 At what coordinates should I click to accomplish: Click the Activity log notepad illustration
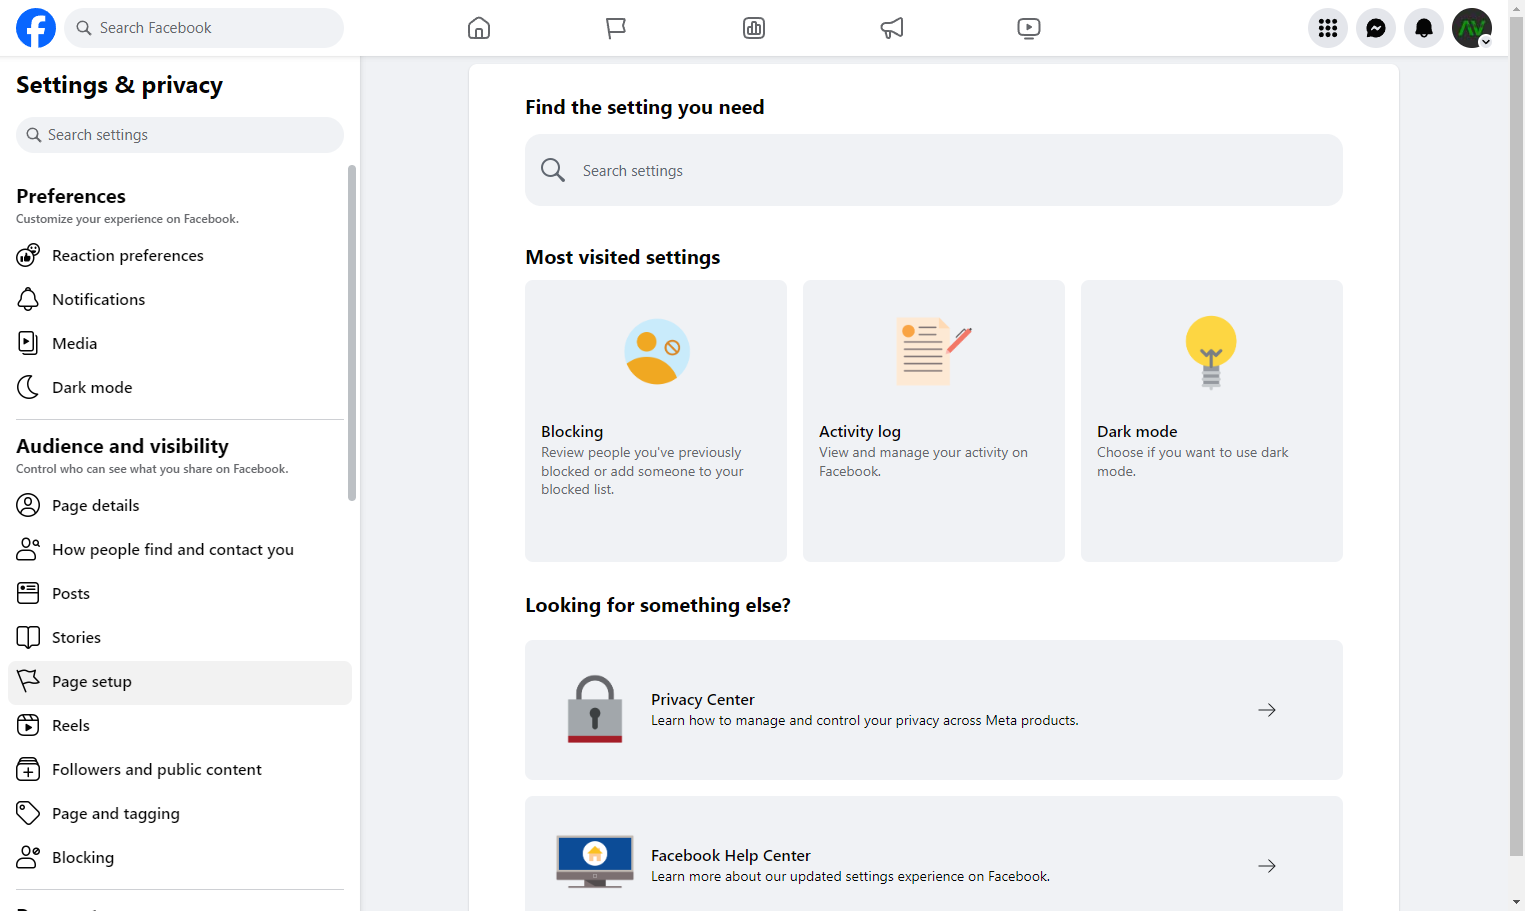click(x=933, y=351)
